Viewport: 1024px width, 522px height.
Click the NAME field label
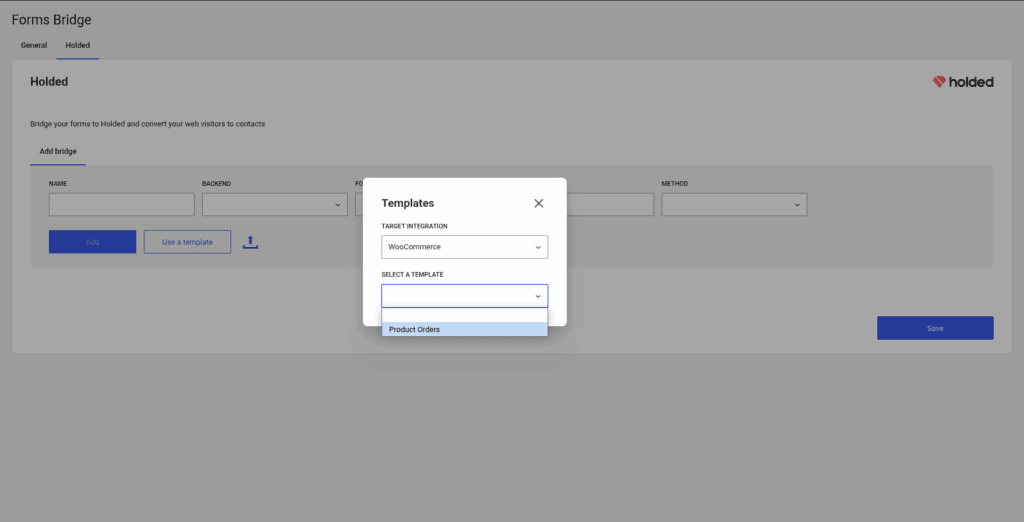coord(58,184)
